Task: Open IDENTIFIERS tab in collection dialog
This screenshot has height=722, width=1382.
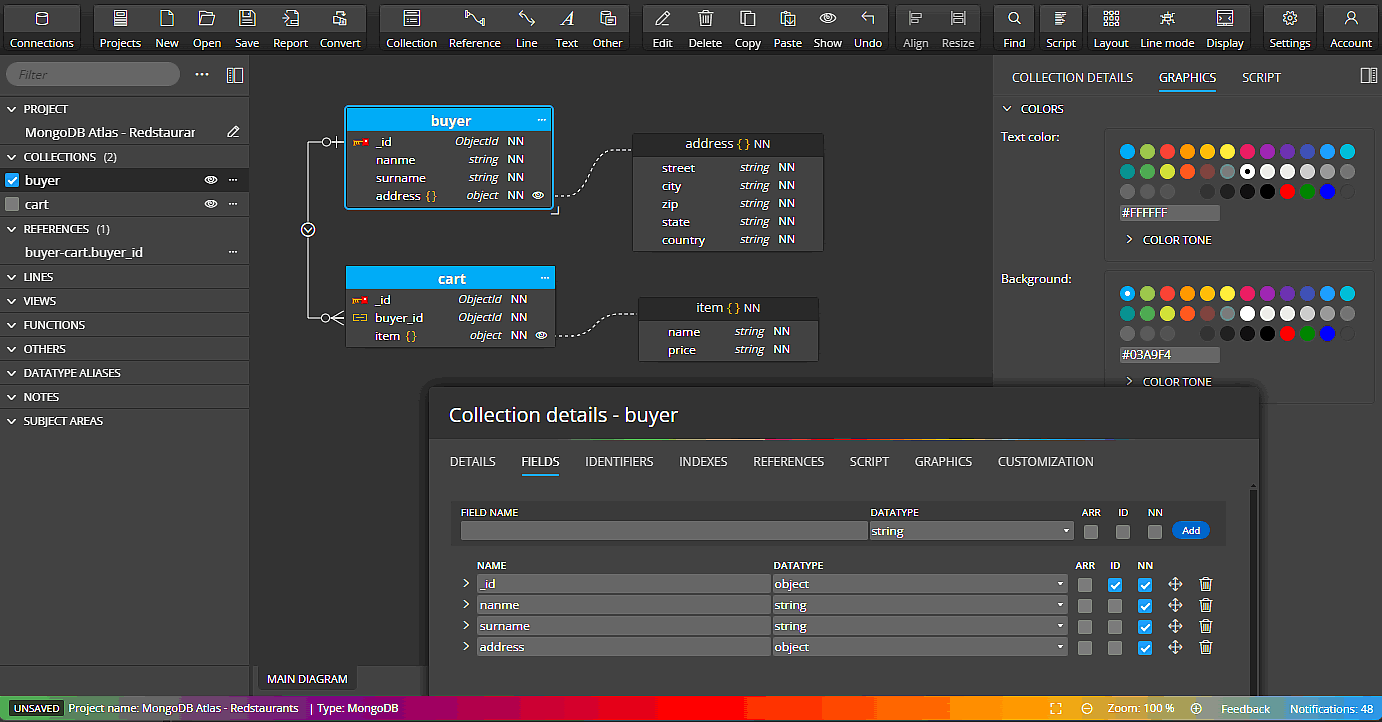Action: tap(619, 461)
